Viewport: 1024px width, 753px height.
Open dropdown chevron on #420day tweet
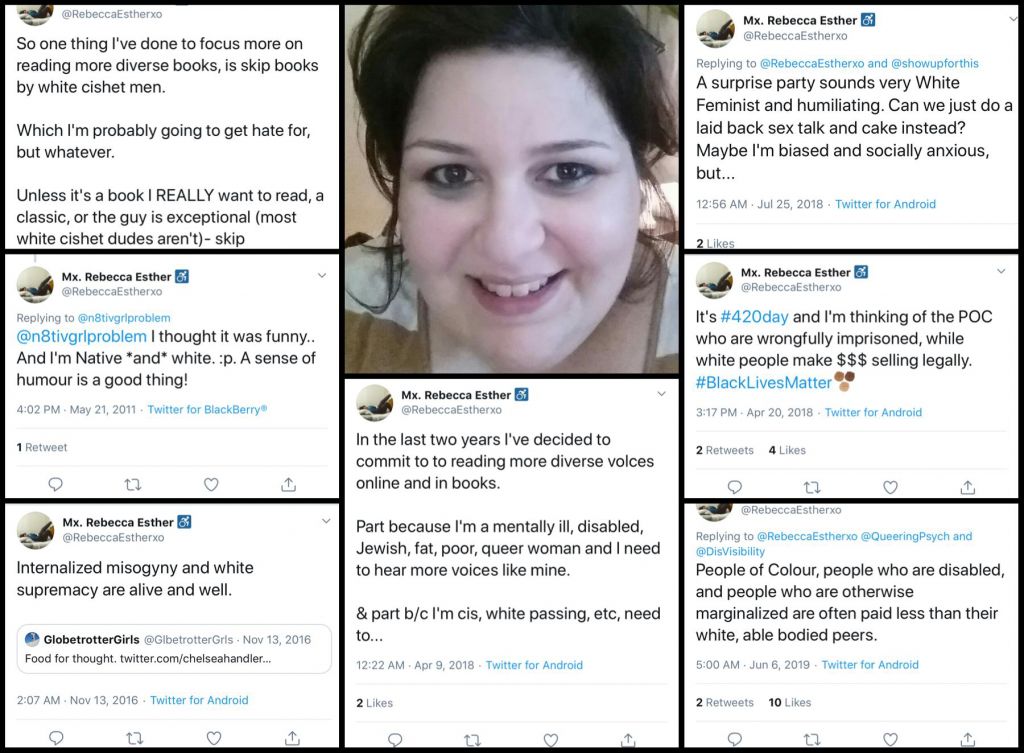click(x=1000, y=271)
